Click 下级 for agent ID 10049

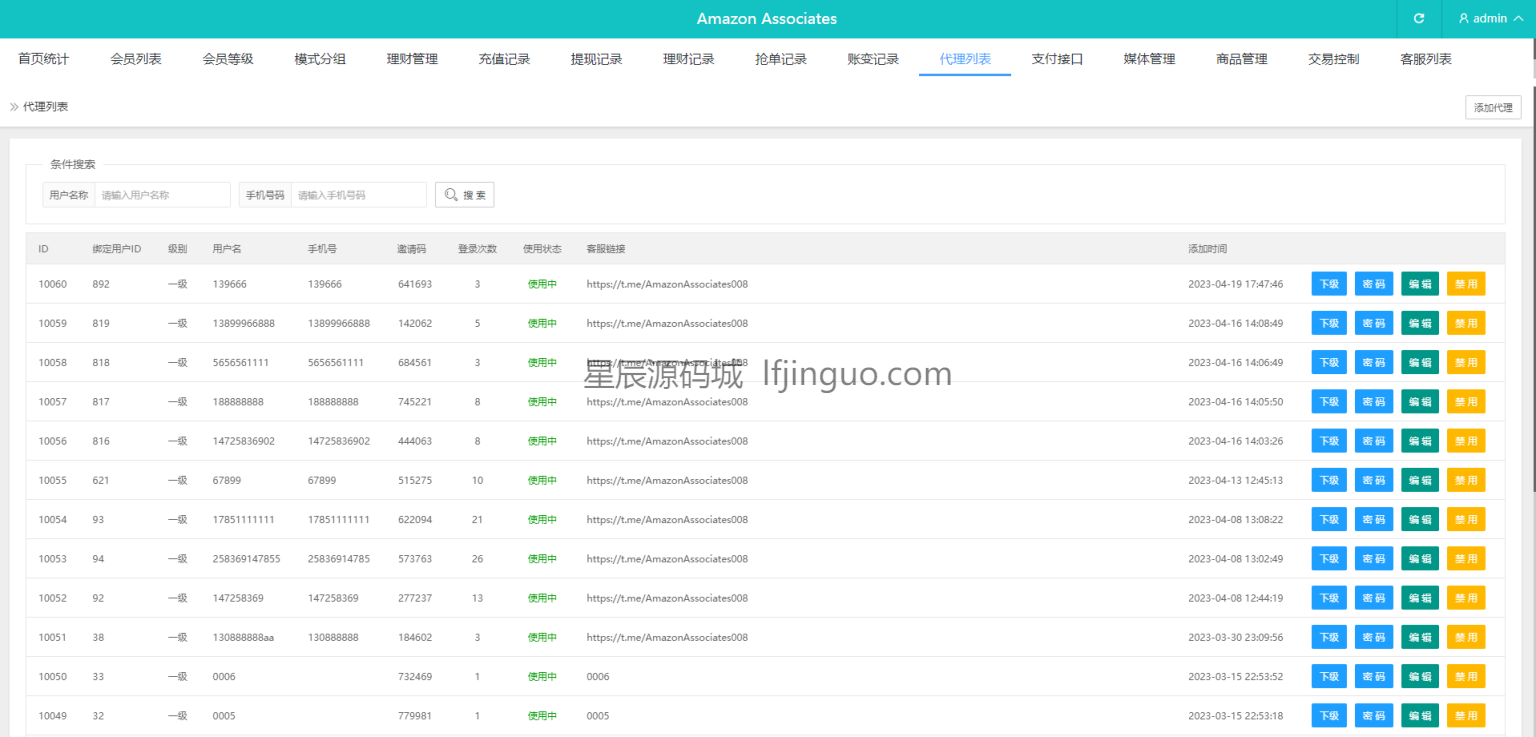pyautogui.click(x=1329, y=715)
